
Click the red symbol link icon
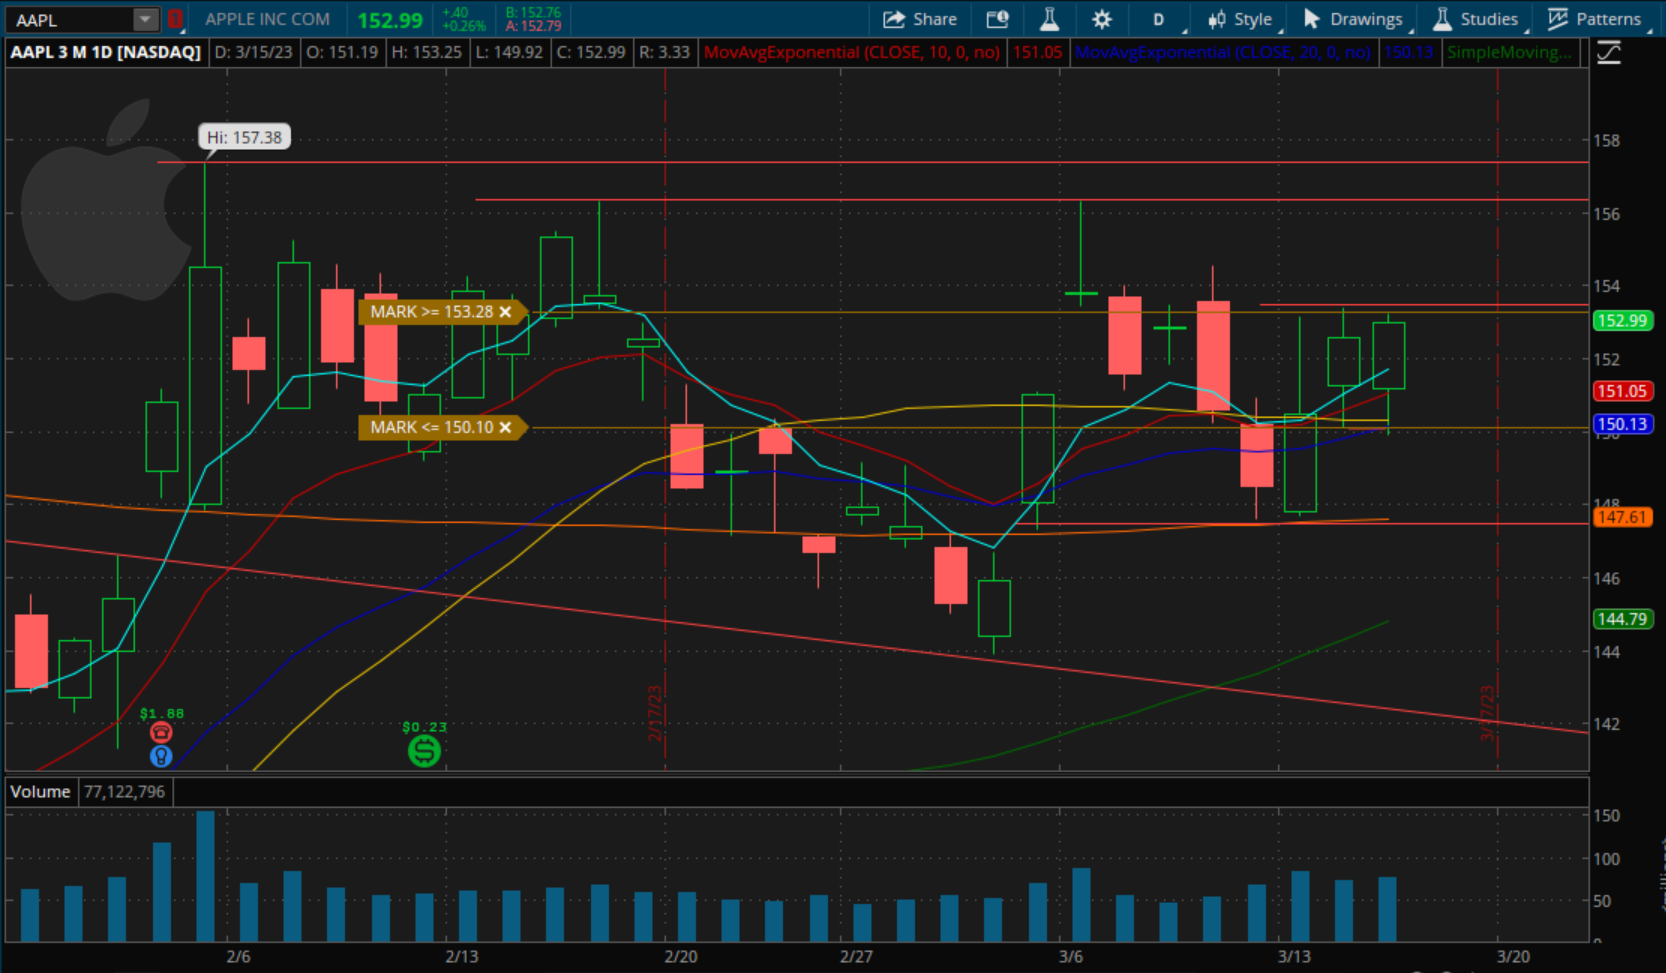pyautogui.click(x=175, y=19)
